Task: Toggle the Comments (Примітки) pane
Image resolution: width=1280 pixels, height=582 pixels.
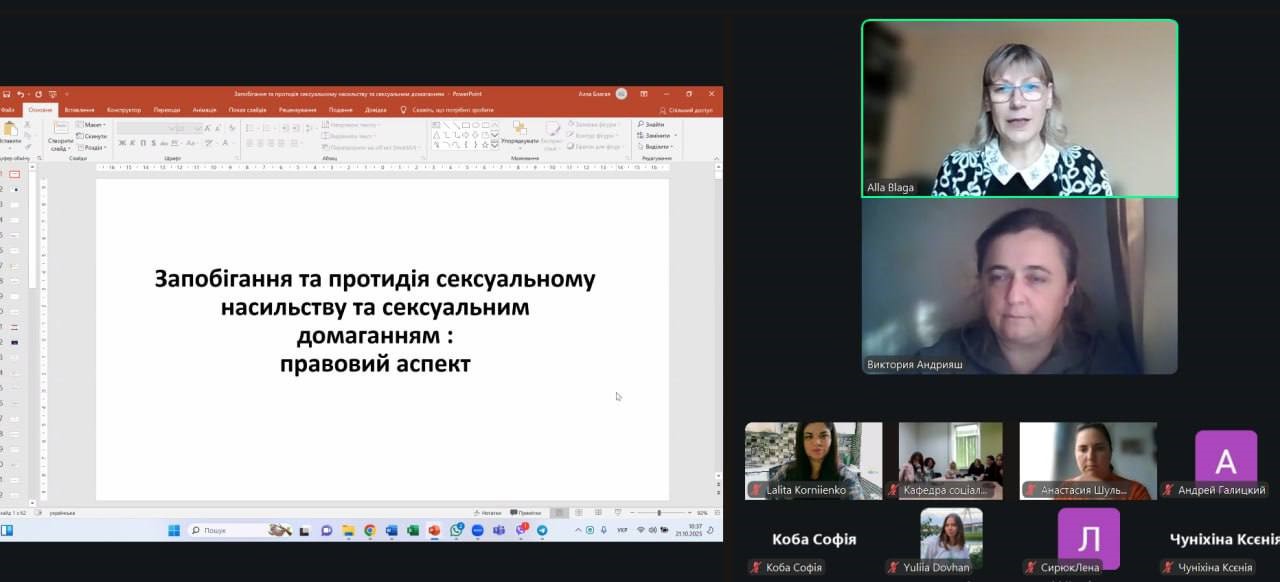Action: (x=526, y=512)
